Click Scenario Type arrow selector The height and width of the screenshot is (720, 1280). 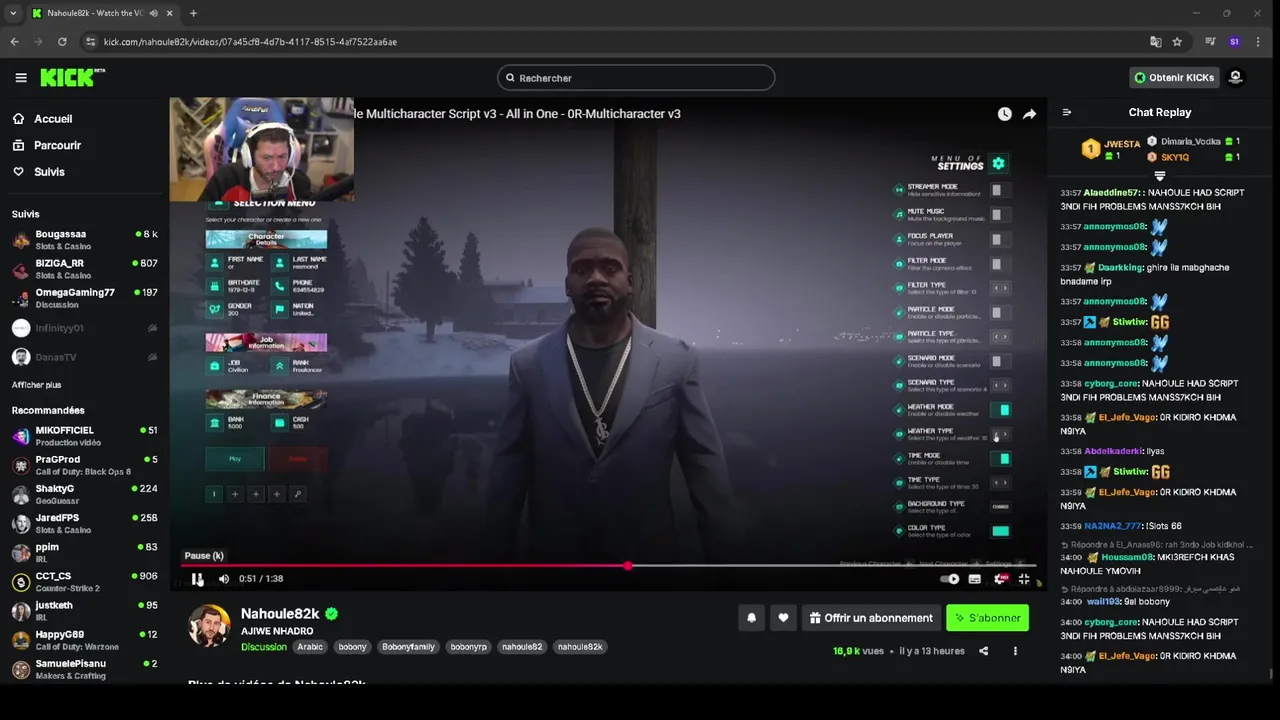(1000, 385)
